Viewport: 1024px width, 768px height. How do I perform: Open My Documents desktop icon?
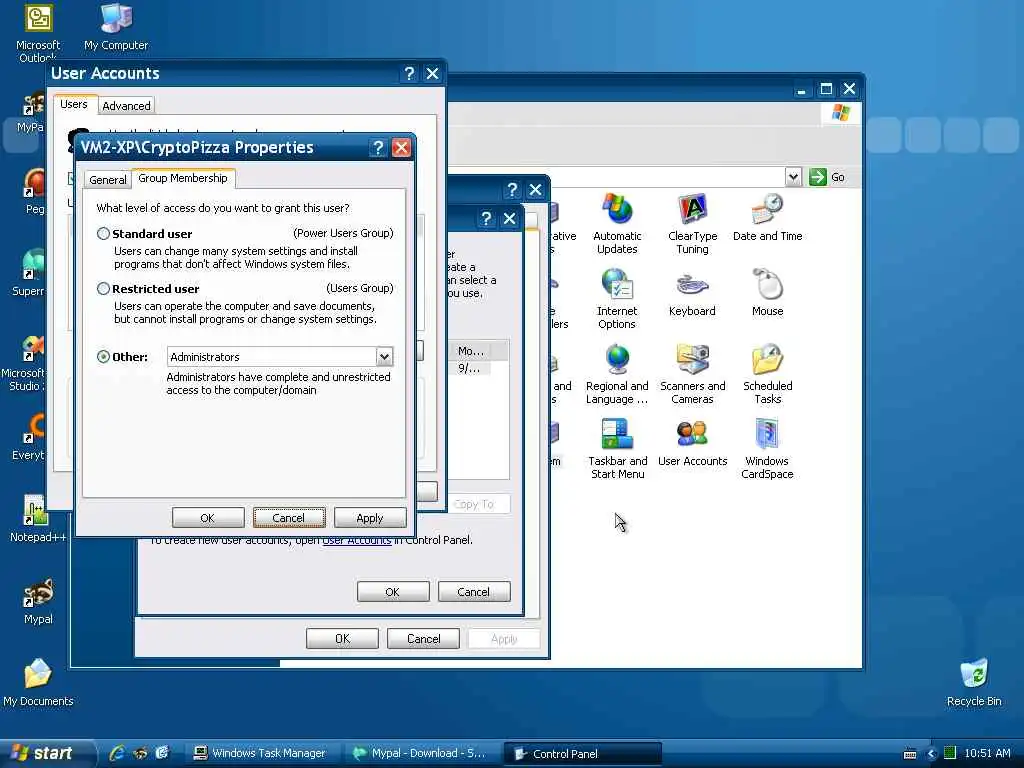pos(38,683)
